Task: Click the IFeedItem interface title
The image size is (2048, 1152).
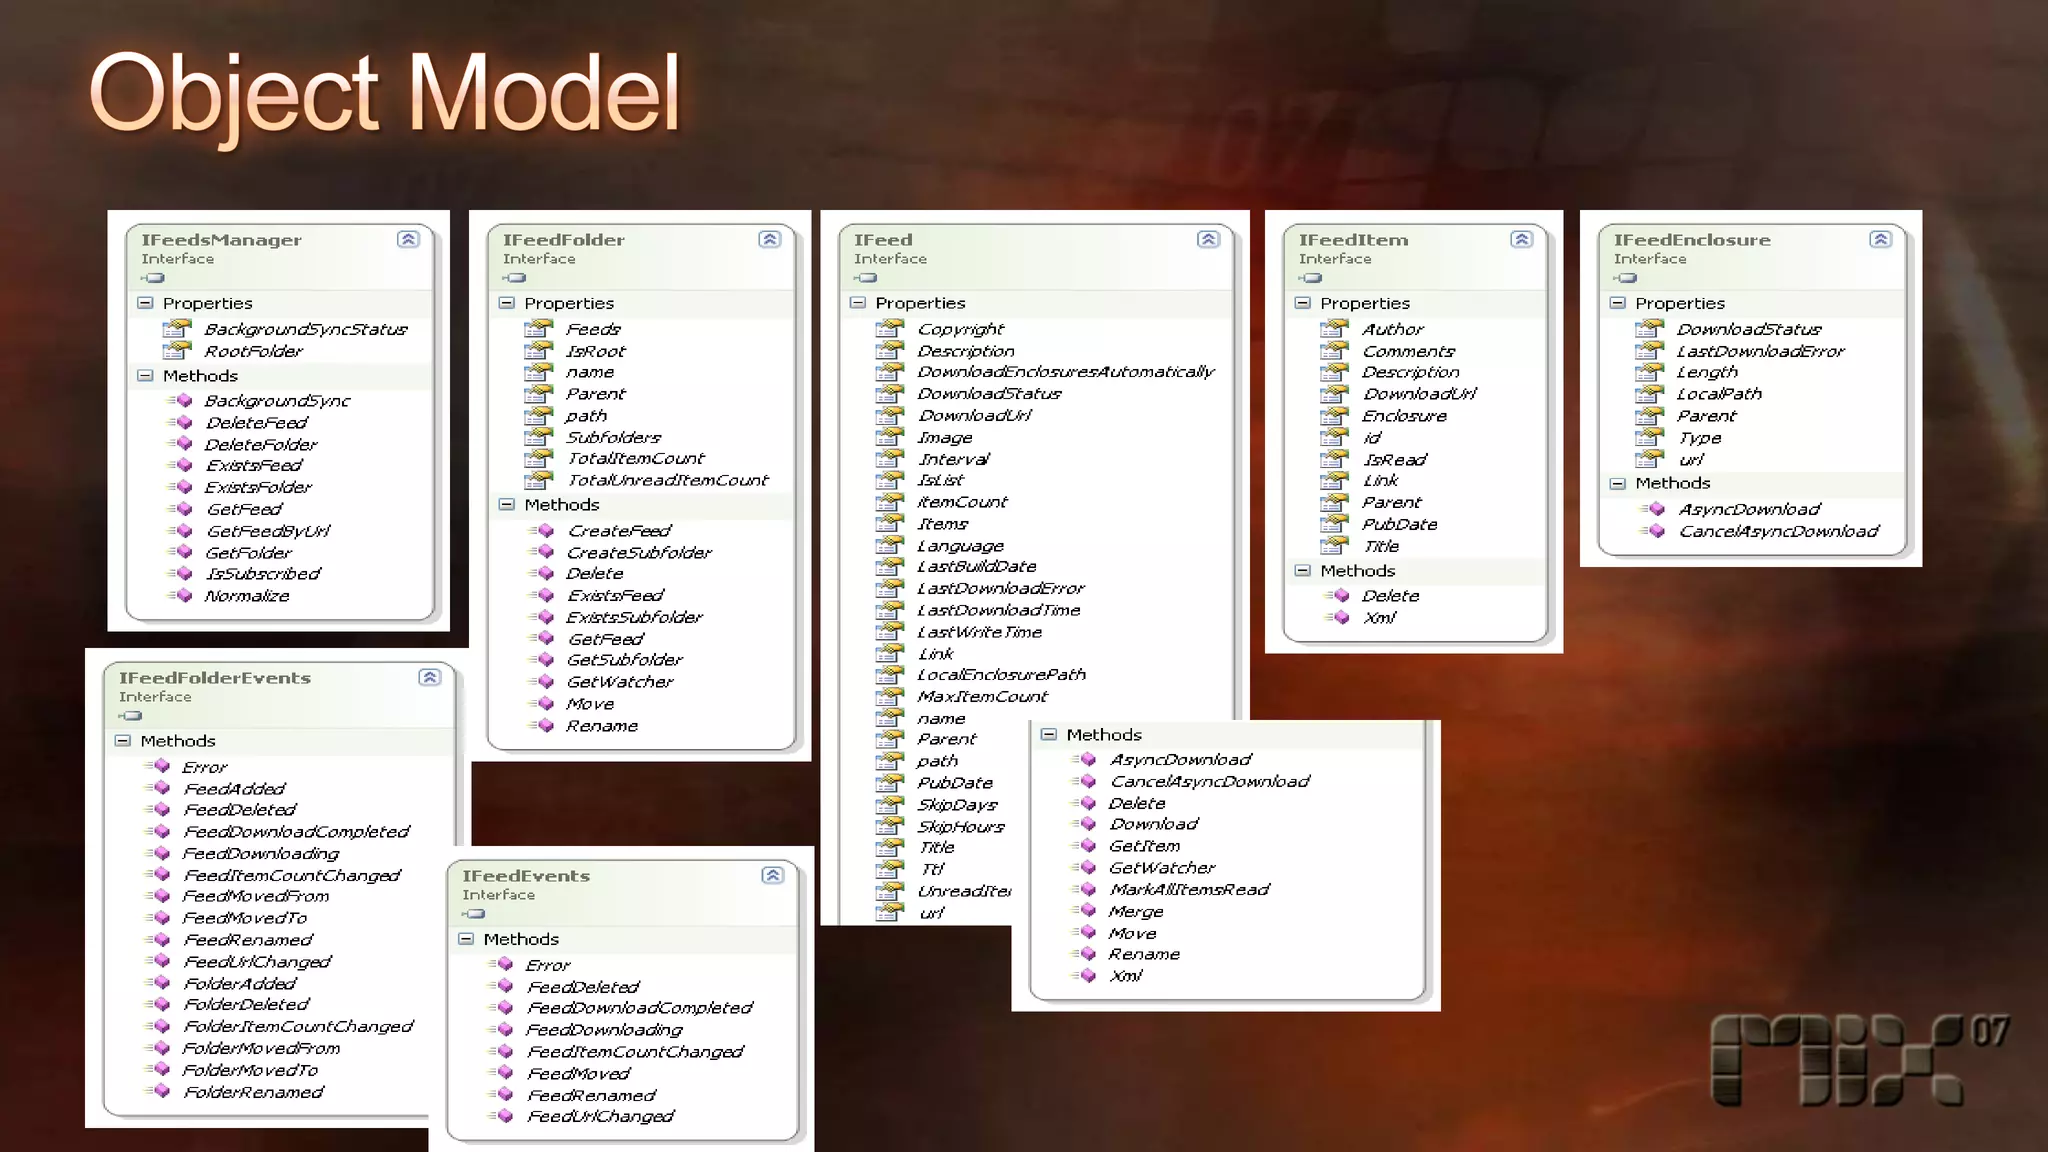Action: (1352, 240)
